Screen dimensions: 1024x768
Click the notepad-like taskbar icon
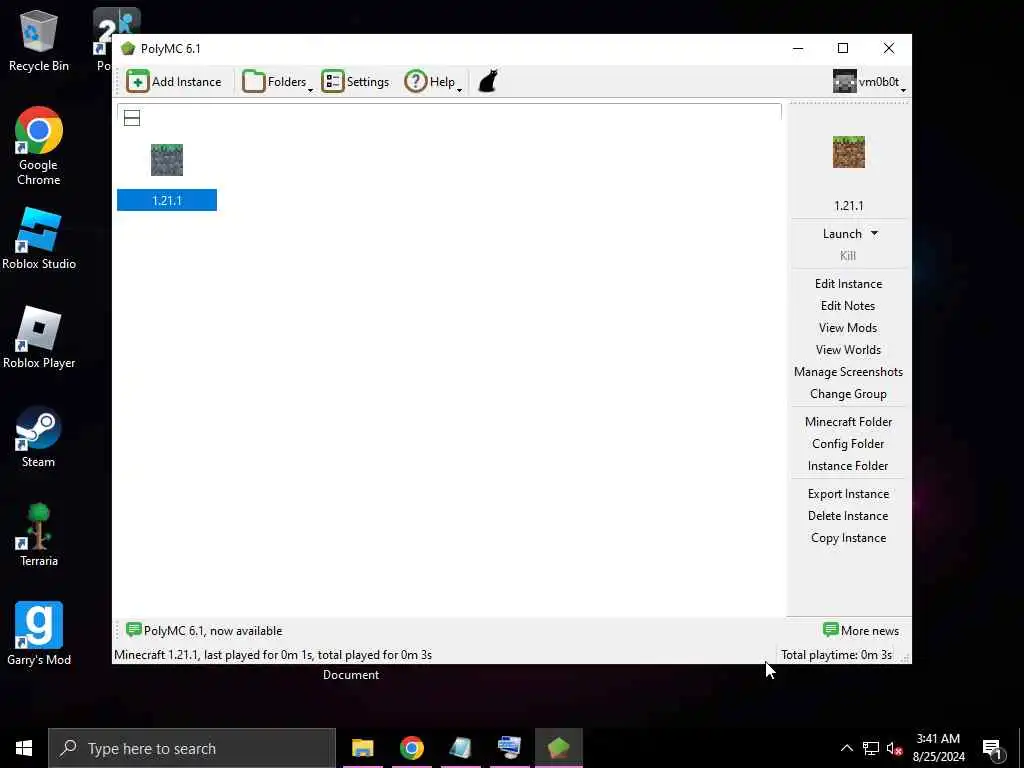(460, 748)
